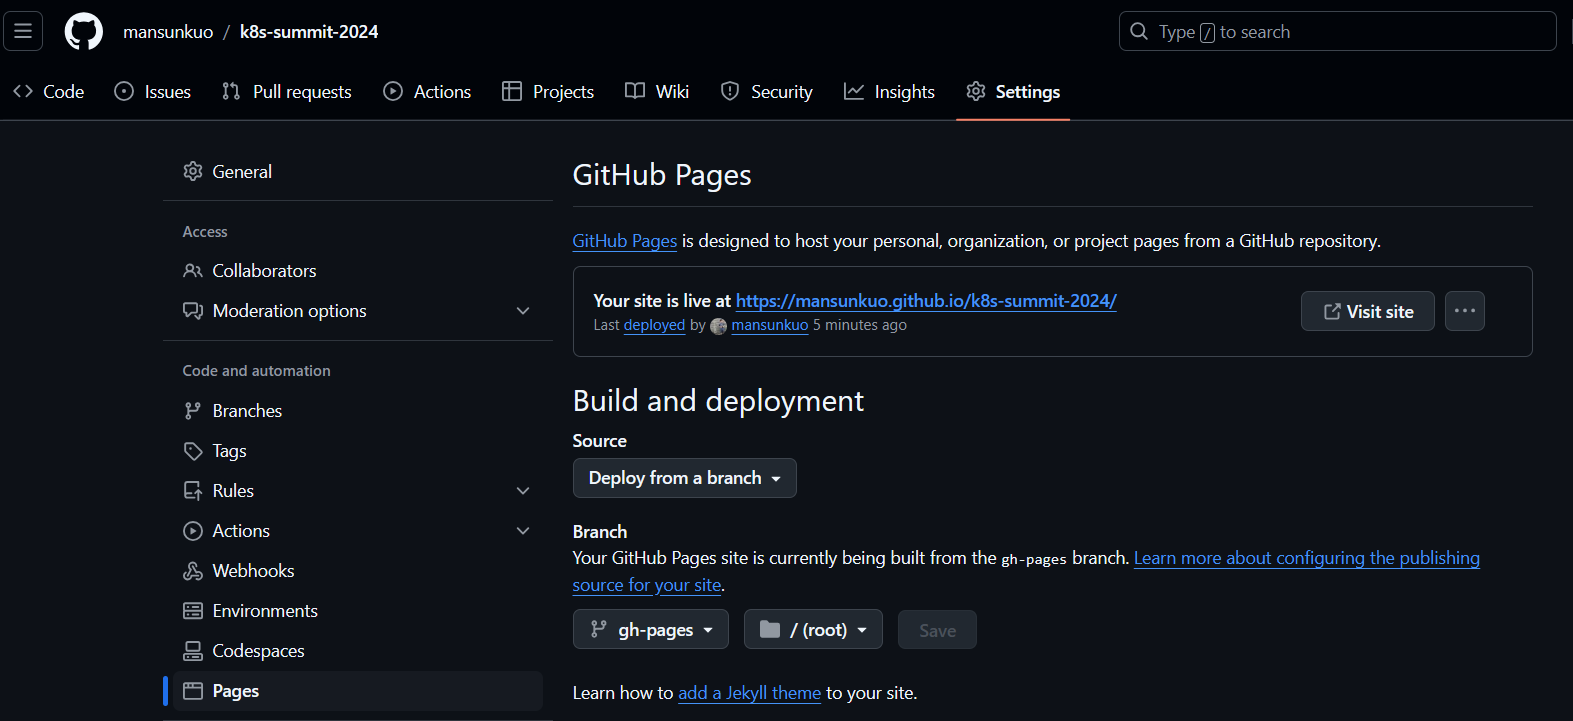This screenshot has width=1573, height=721.
Task: Open the gh-pages branch selector
Action: 651,629
